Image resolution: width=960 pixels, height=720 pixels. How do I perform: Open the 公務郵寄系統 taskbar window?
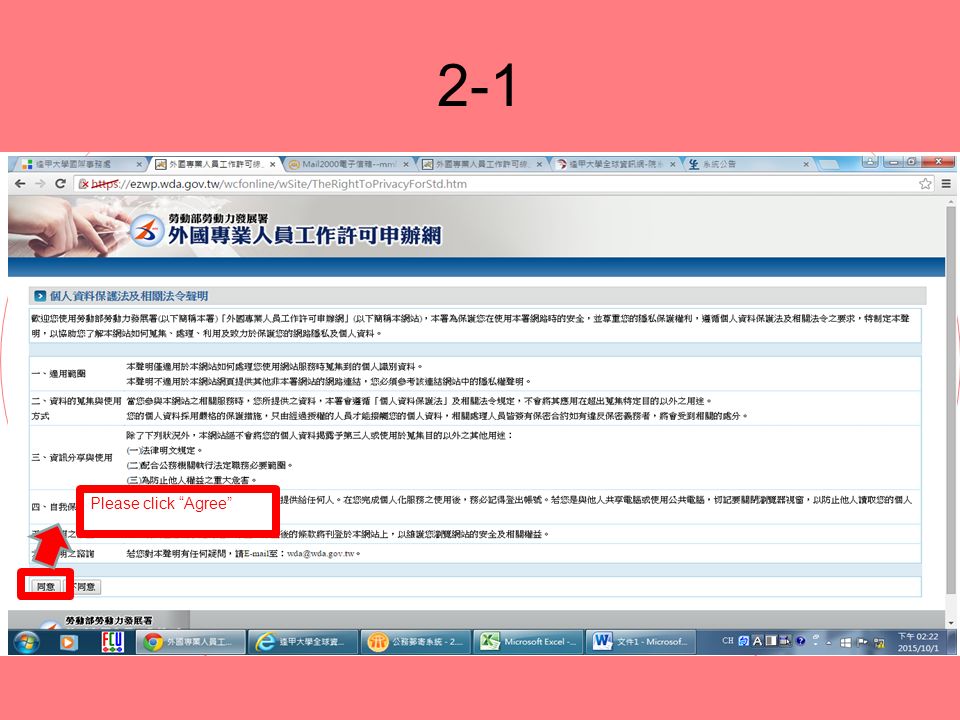(416, 642)
